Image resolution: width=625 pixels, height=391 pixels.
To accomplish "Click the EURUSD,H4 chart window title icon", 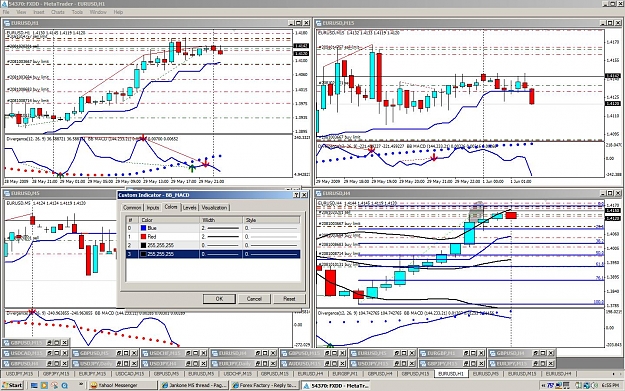I will (x=319, y=193).
